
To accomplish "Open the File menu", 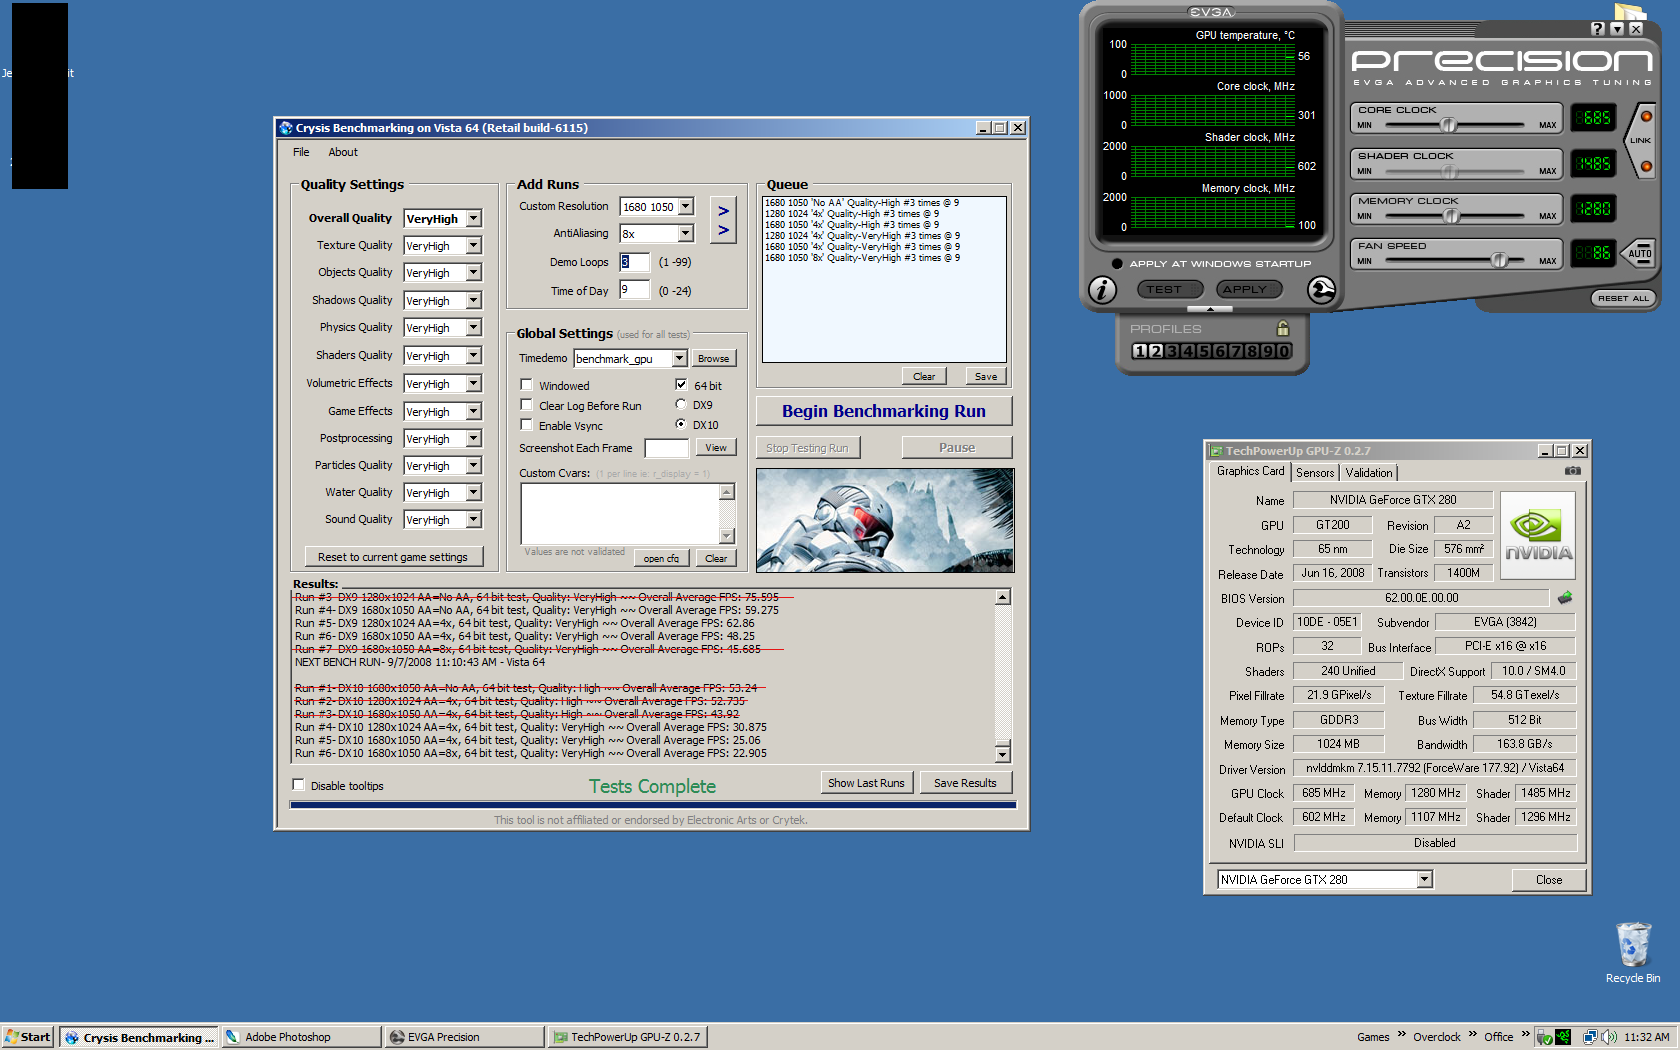I will 301,152.
